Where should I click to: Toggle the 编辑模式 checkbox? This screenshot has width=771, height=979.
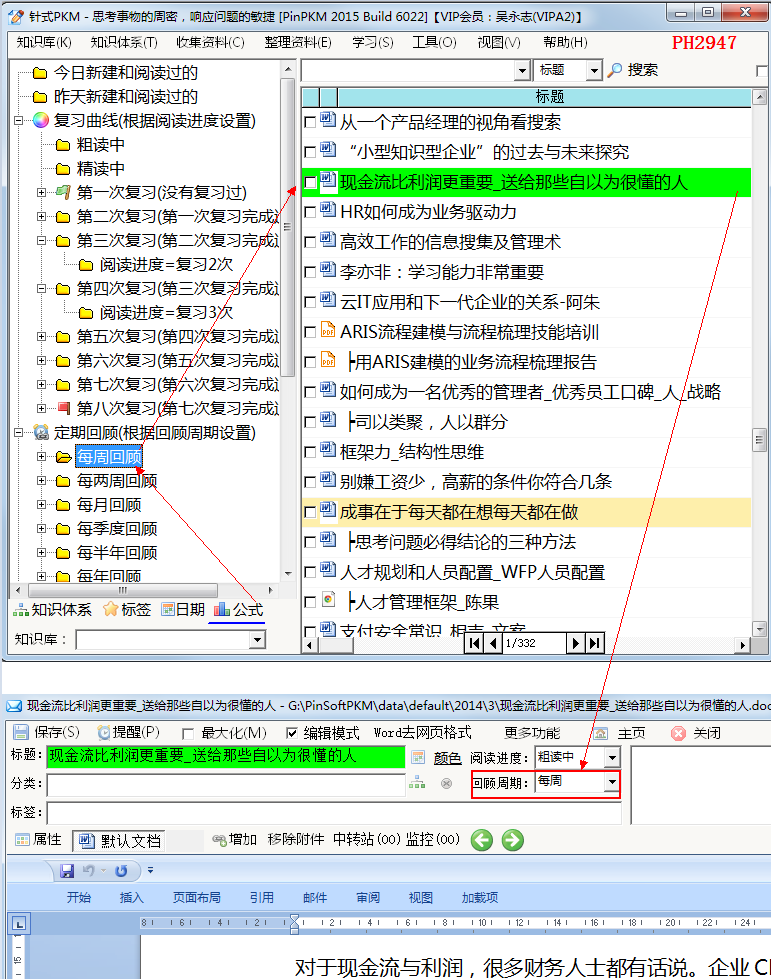pos(292,733)
